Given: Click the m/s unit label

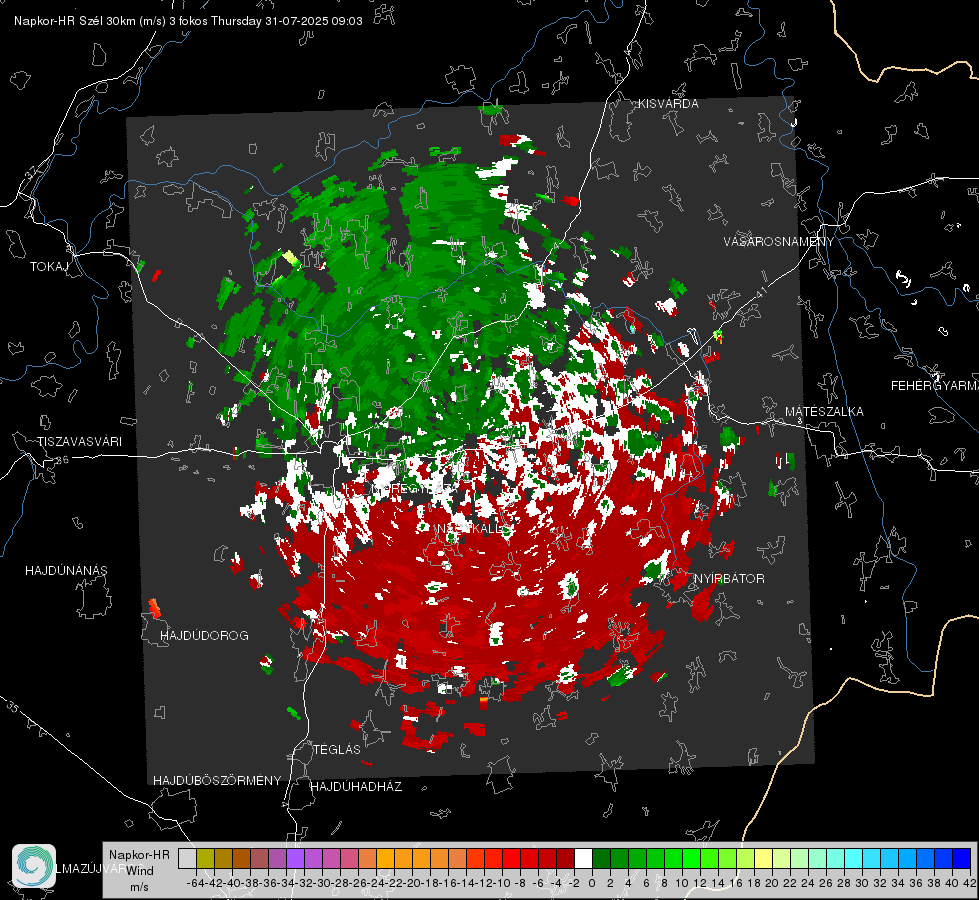Looking at the screenshot, I should click(139, 887).
